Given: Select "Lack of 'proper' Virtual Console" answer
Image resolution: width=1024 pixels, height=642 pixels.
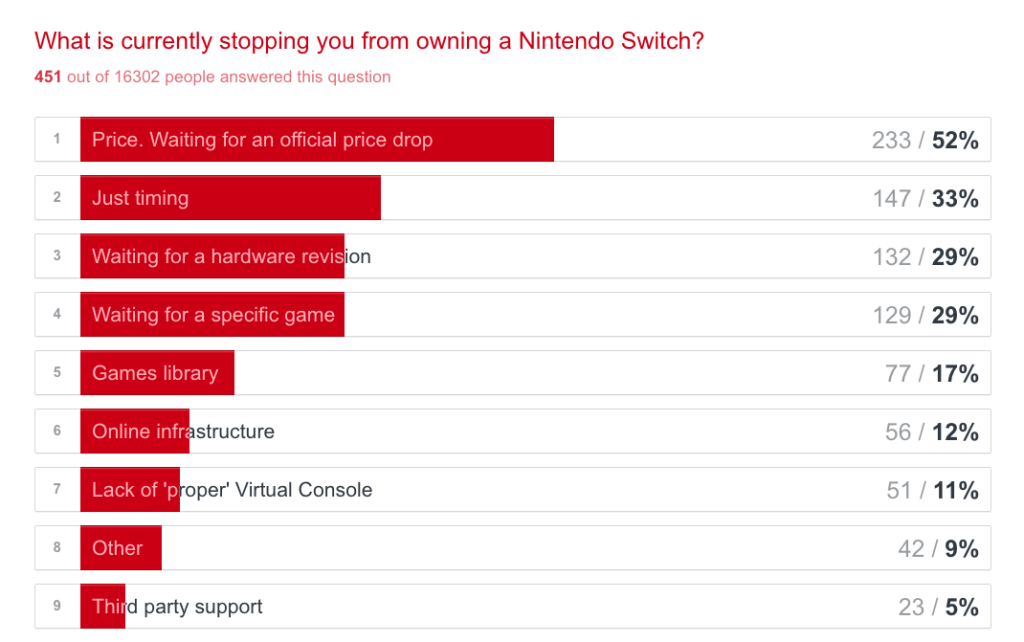Looking at the screenshot, I should tap(232, 490).
